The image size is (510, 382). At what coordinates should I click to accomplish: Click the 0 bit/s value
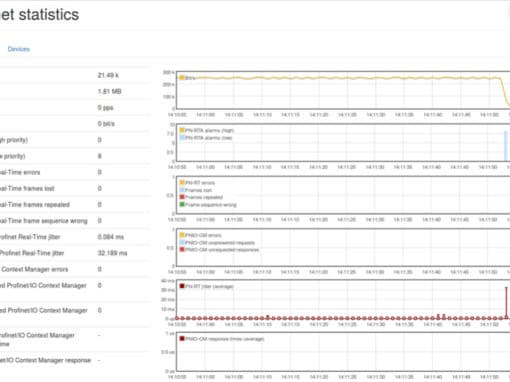pos(106,124)
